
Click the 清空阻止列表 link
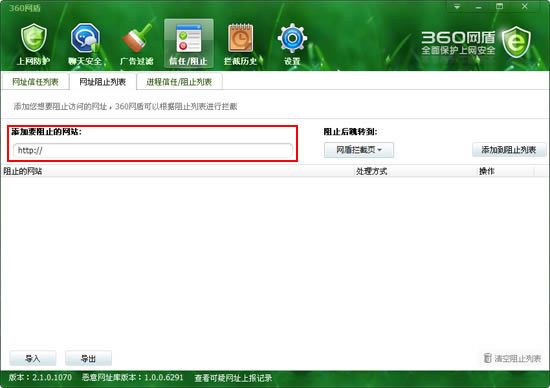[518, 359]
